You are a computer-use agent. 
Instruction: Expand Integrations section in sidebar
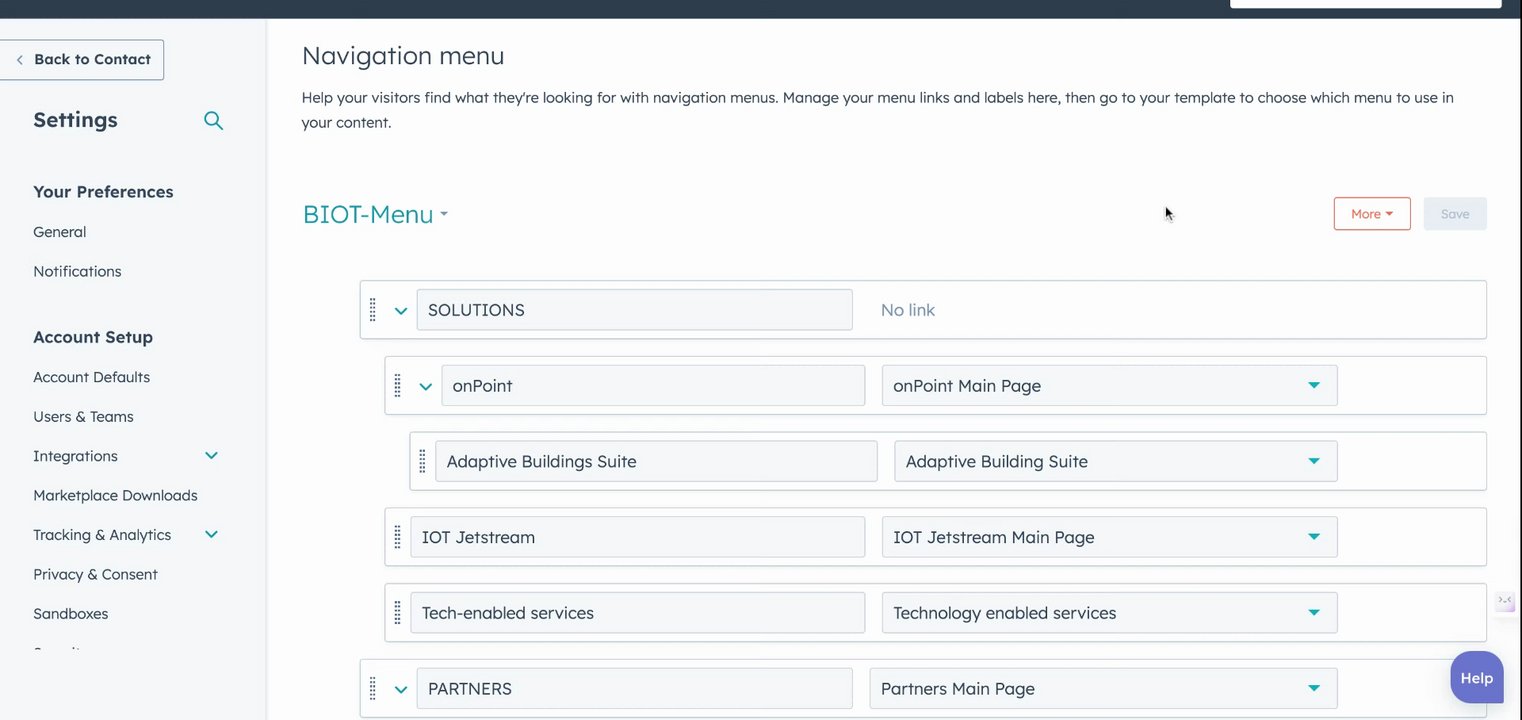click(x=211, y=456)
